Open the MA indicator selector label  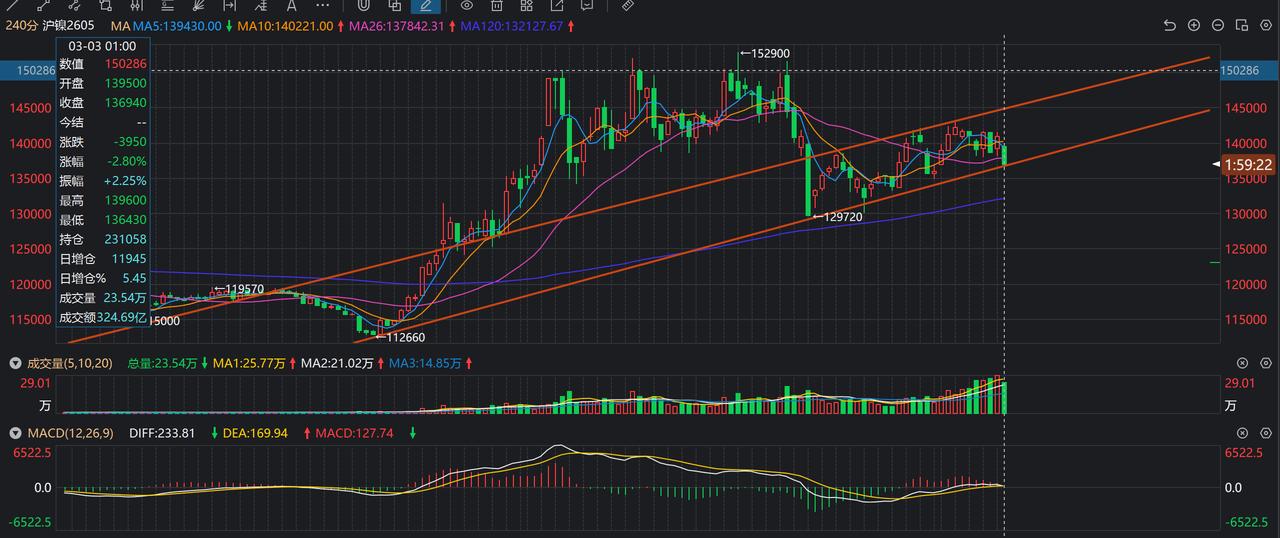[x=120, y=25]
